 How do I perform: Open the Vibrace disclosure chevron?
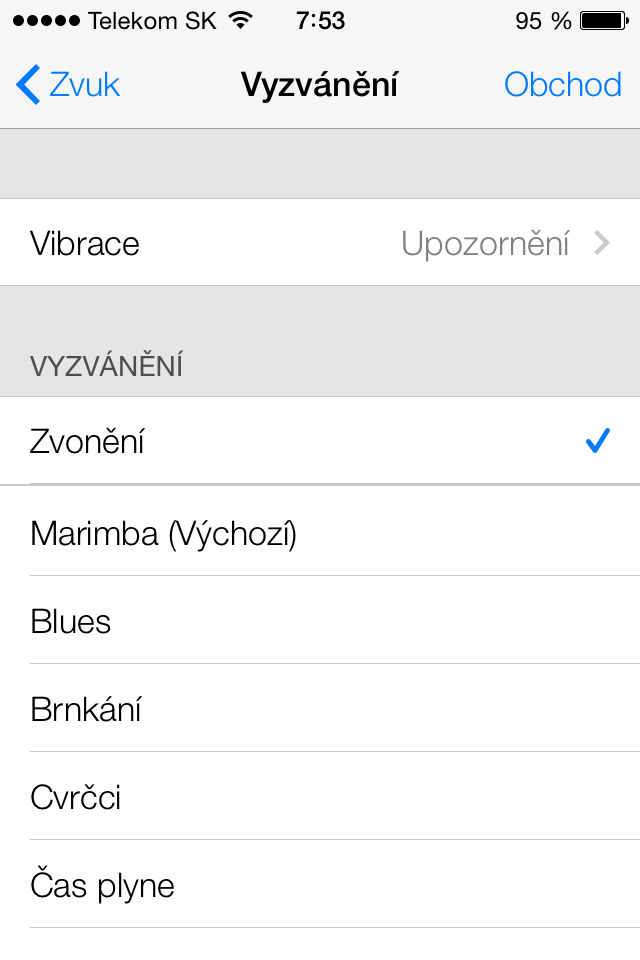[601, 243]
